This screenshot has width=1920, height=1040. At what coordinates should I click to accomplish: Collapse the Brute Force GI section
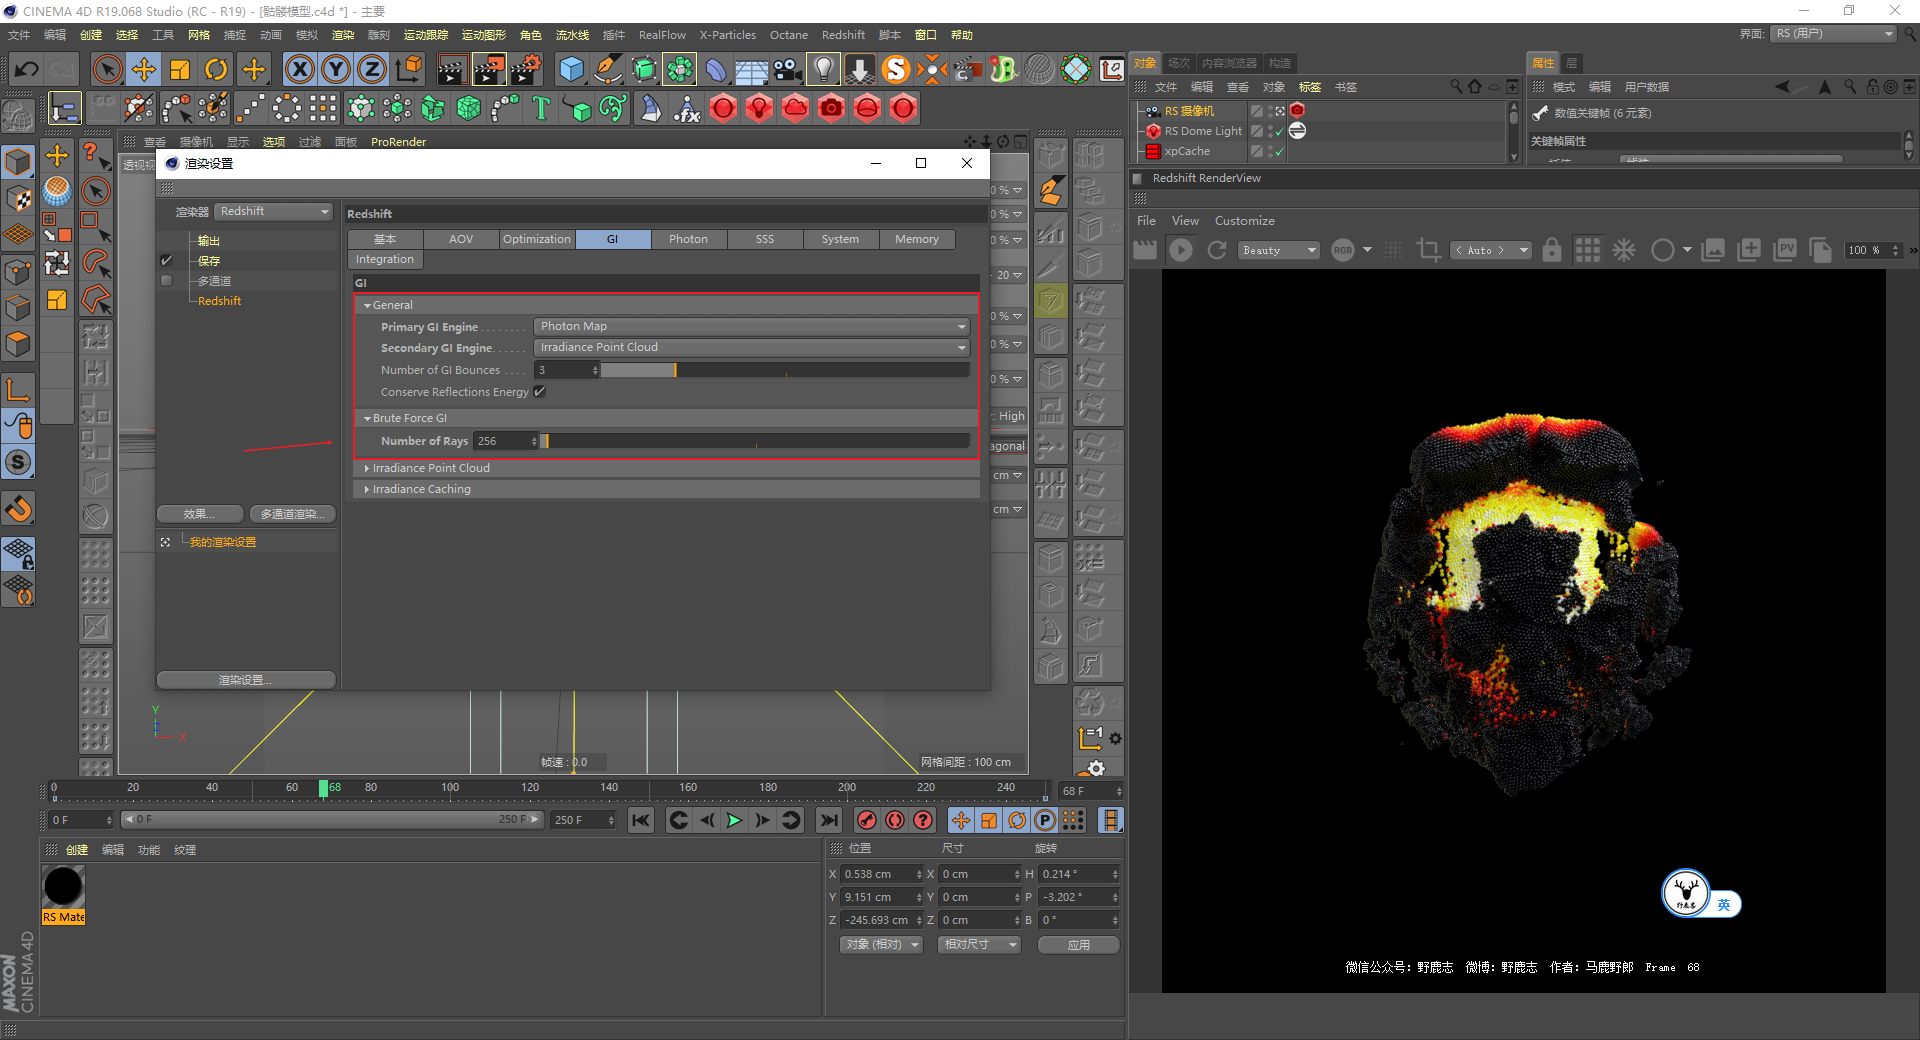click(x=368, y=419)
